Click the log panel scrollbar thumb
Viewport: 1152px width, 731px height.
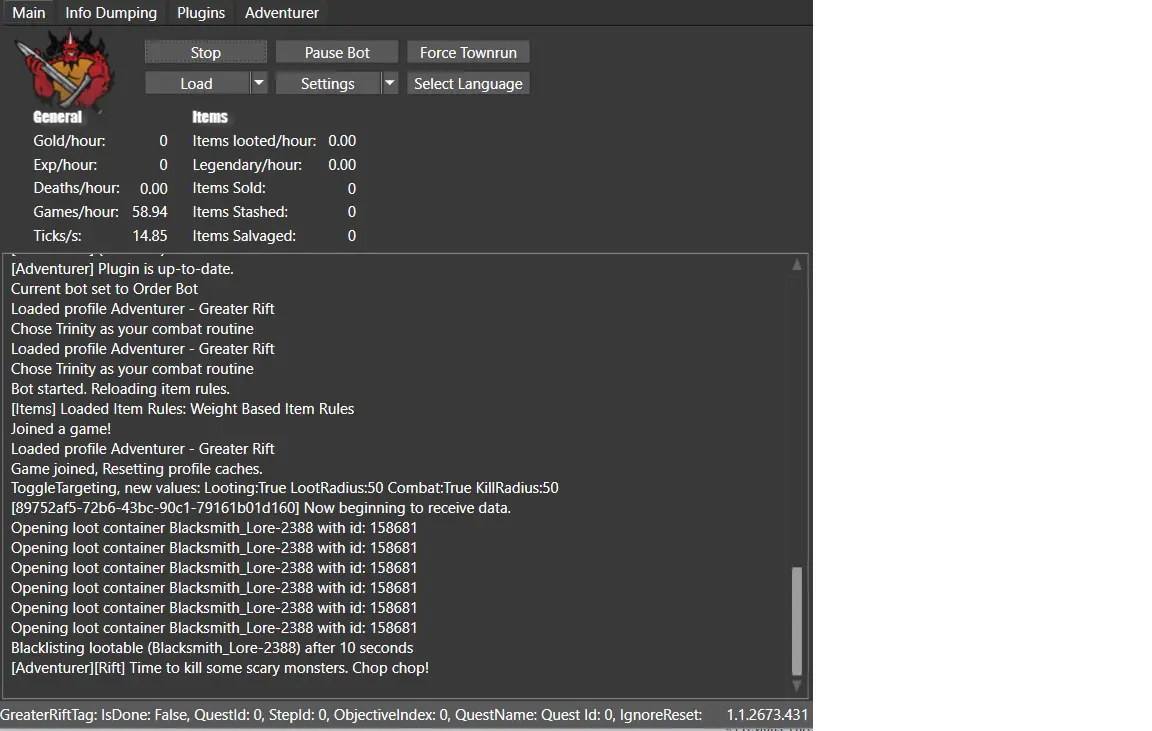click(797, 620)
